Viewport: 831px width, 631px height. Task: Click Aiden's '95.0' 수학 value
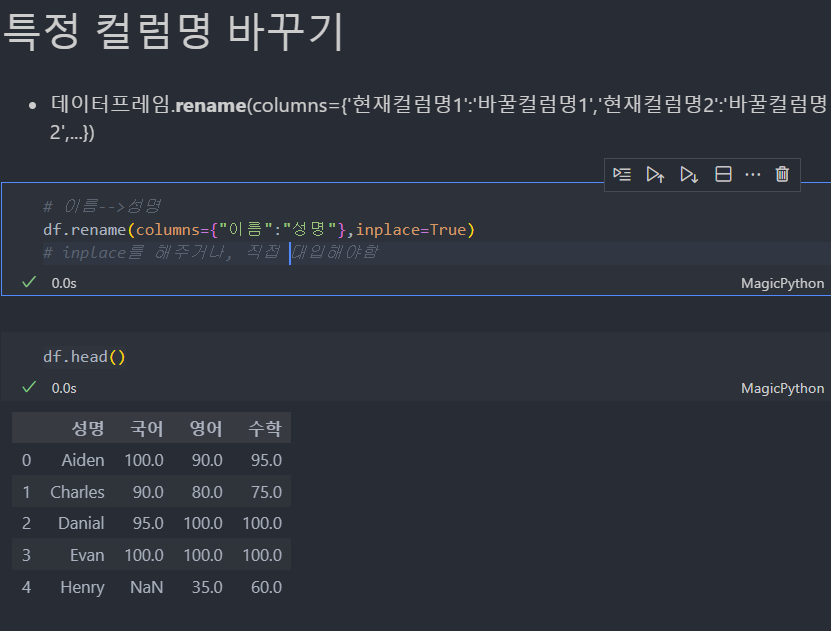coord(266,460)
